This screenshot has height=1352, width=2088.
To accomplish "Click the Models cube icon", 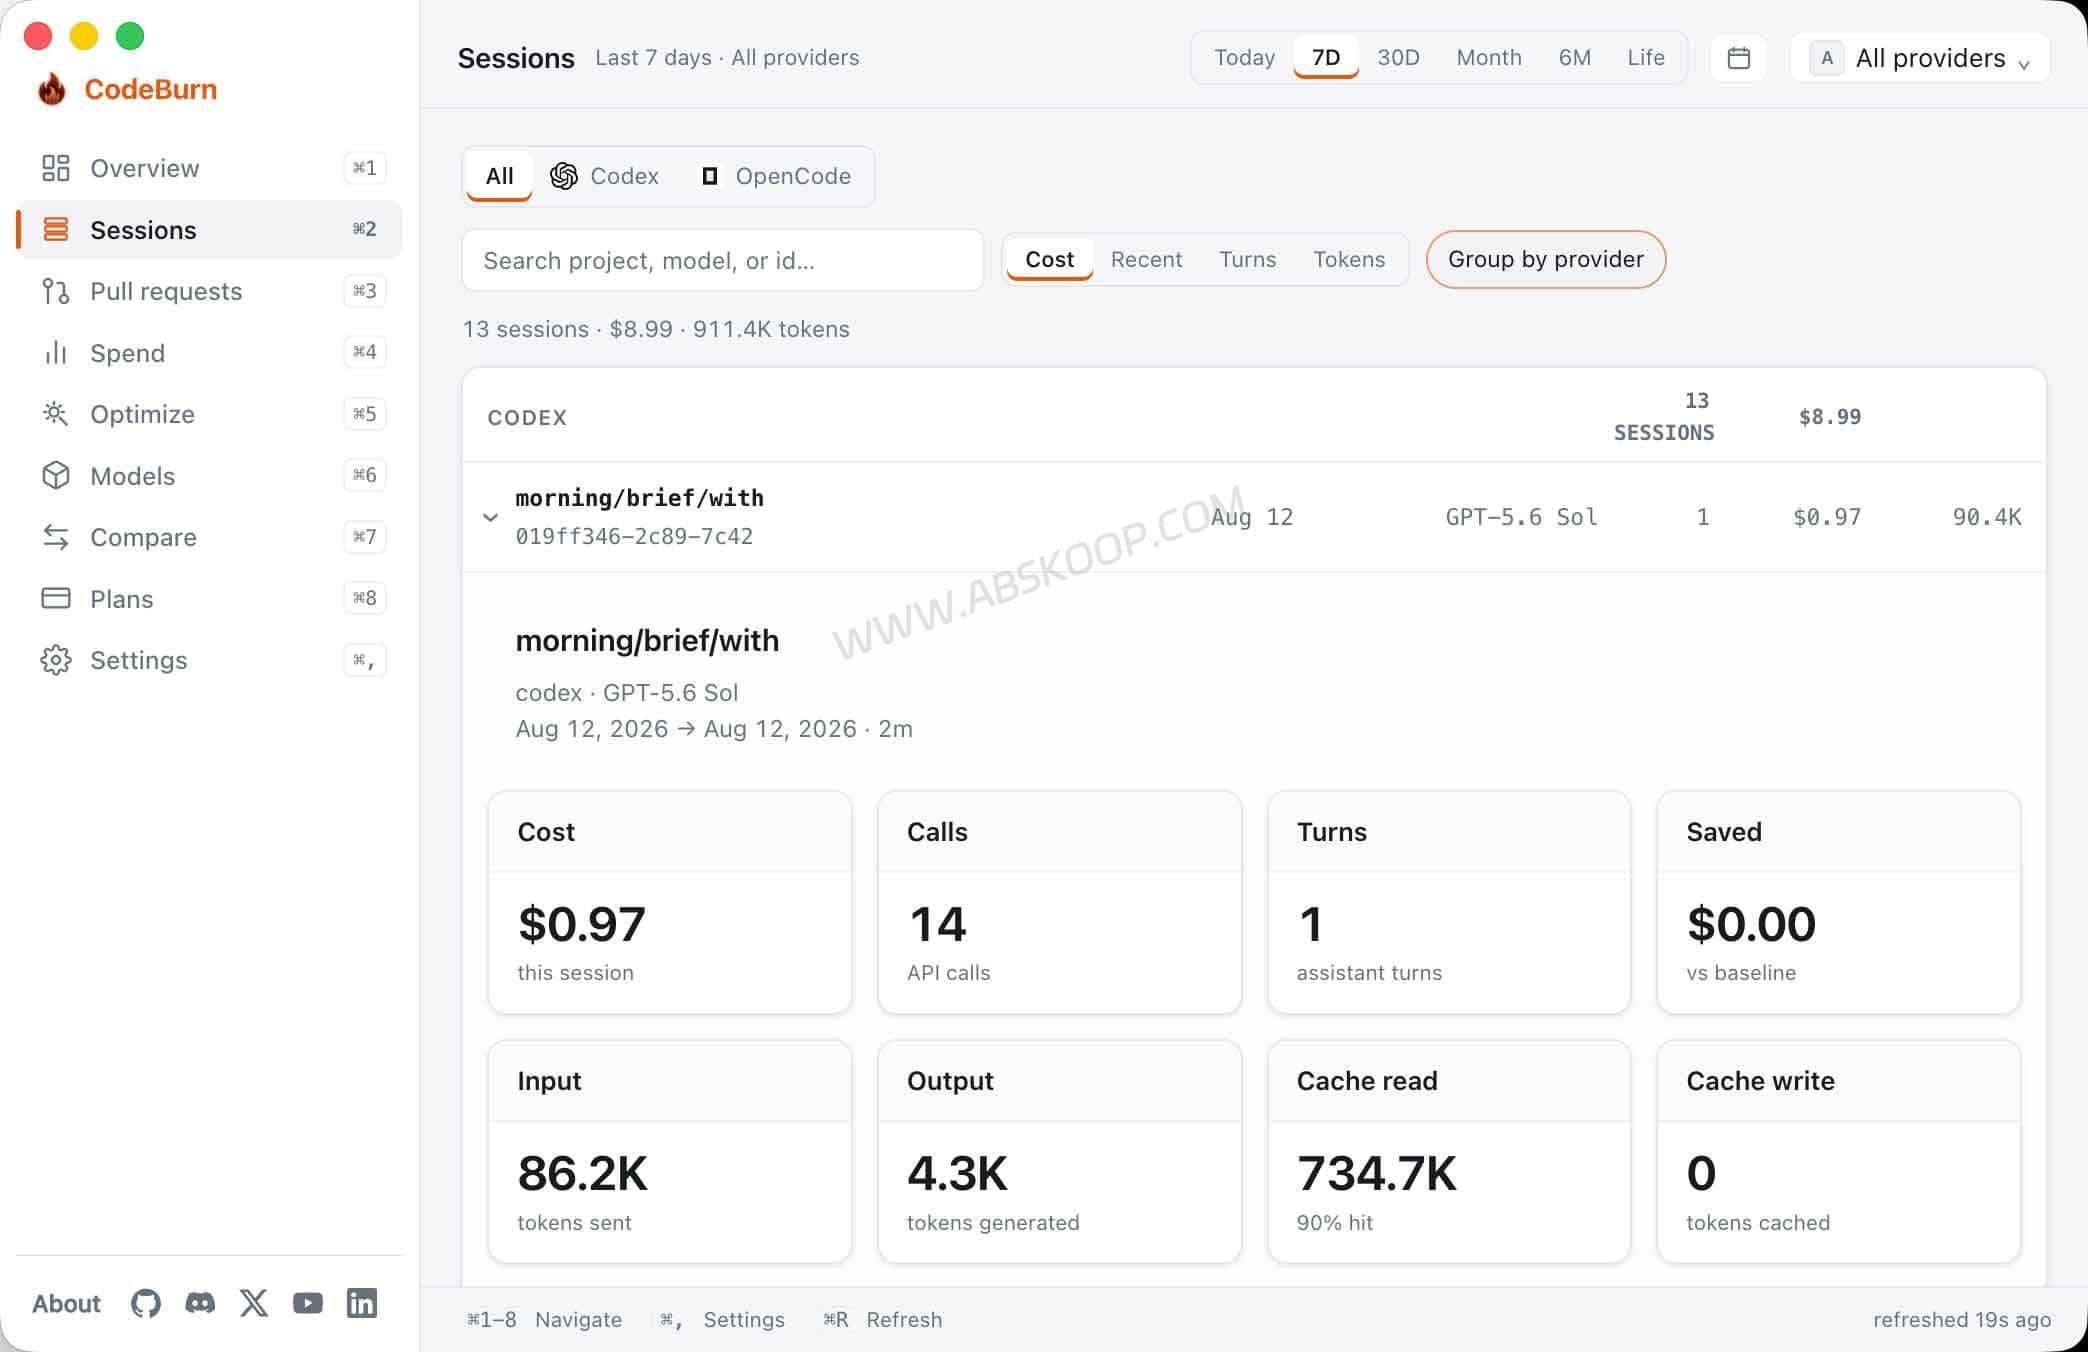I will [56, 476].
